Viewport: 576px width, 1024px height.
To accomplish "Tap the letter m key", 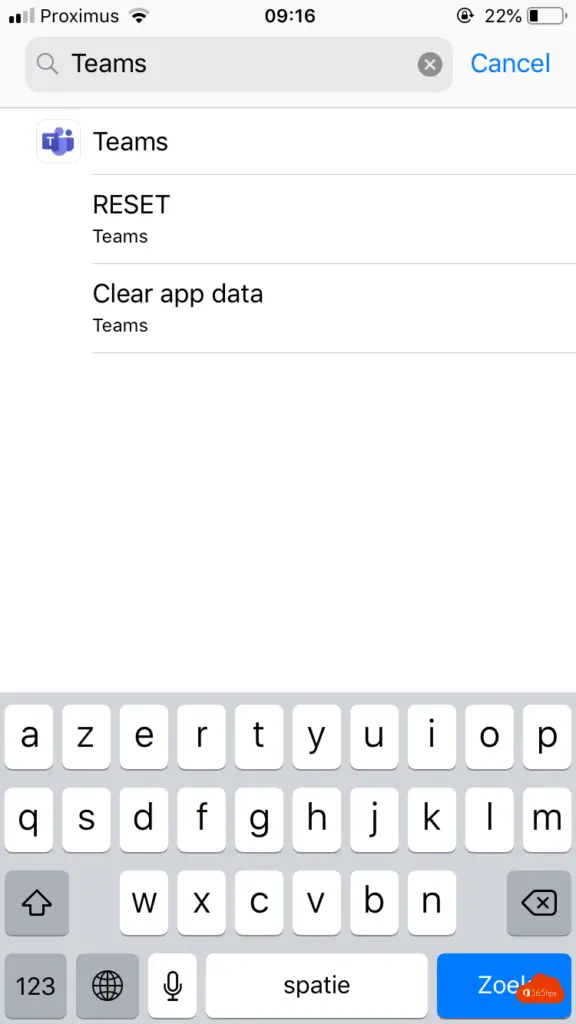I will click(x=547, y=820).
